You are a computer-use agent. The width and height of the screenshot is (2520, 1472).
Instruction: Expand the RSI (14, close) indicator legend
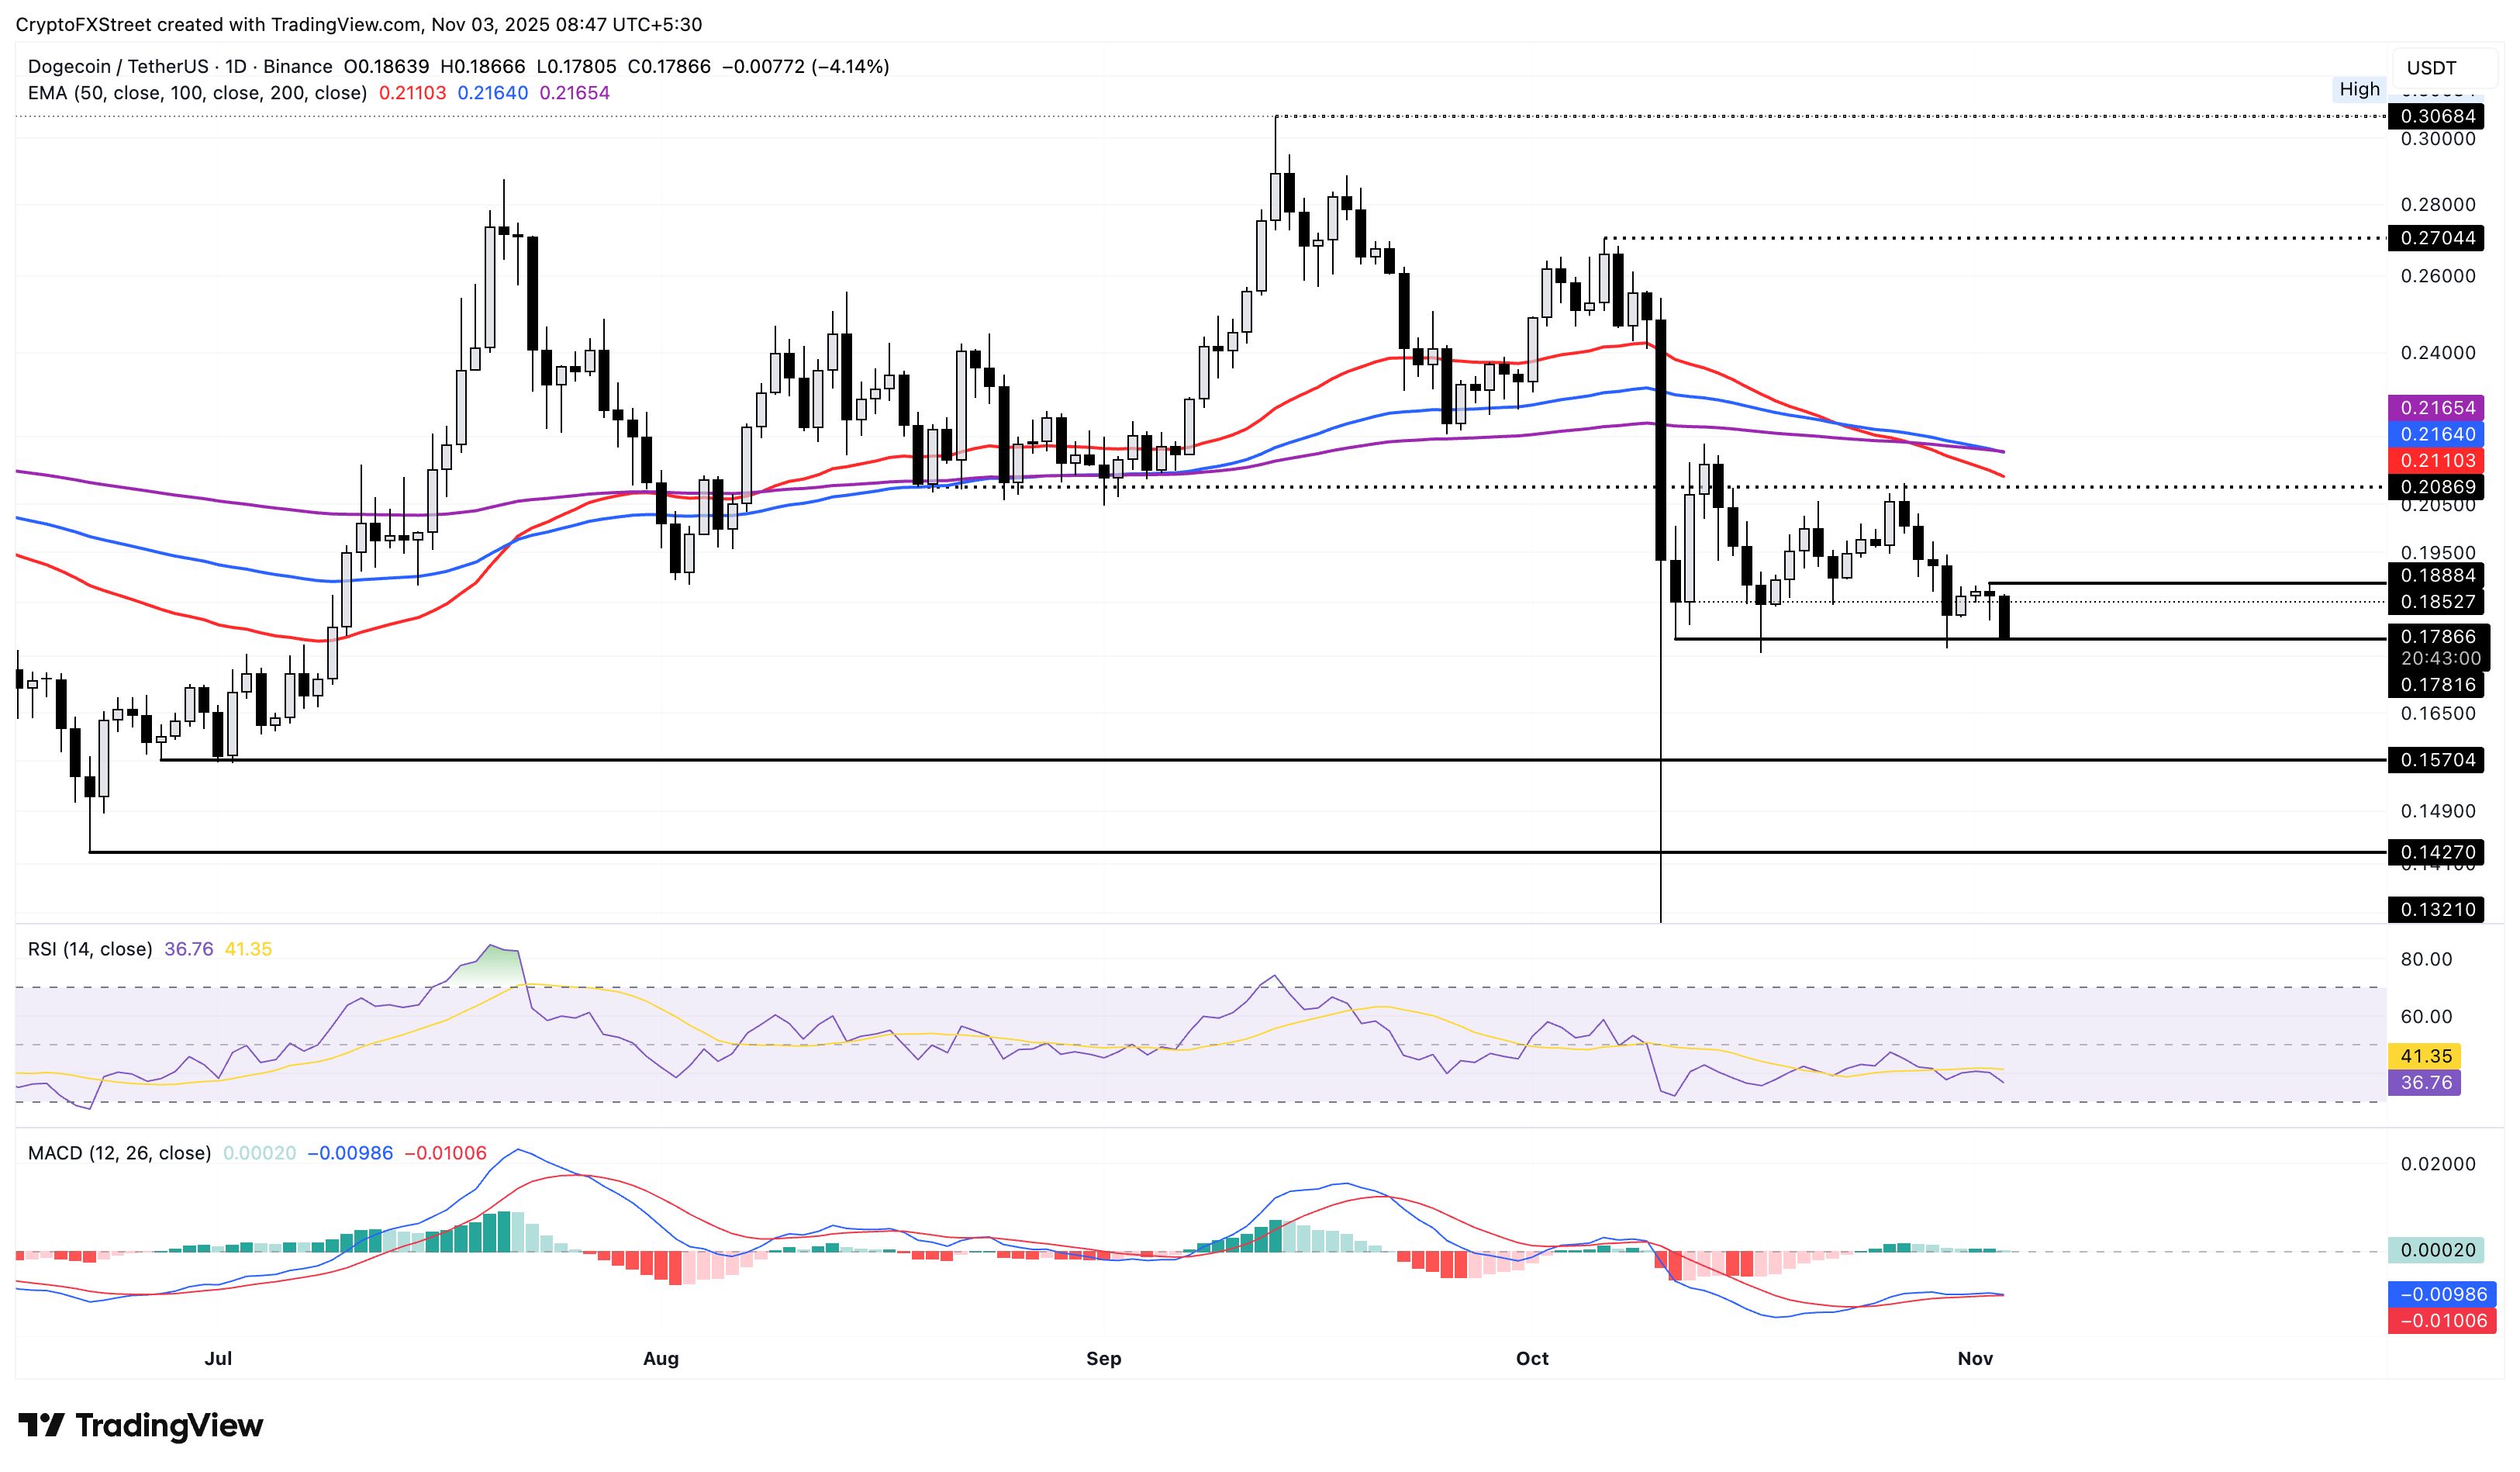[90, 949]
